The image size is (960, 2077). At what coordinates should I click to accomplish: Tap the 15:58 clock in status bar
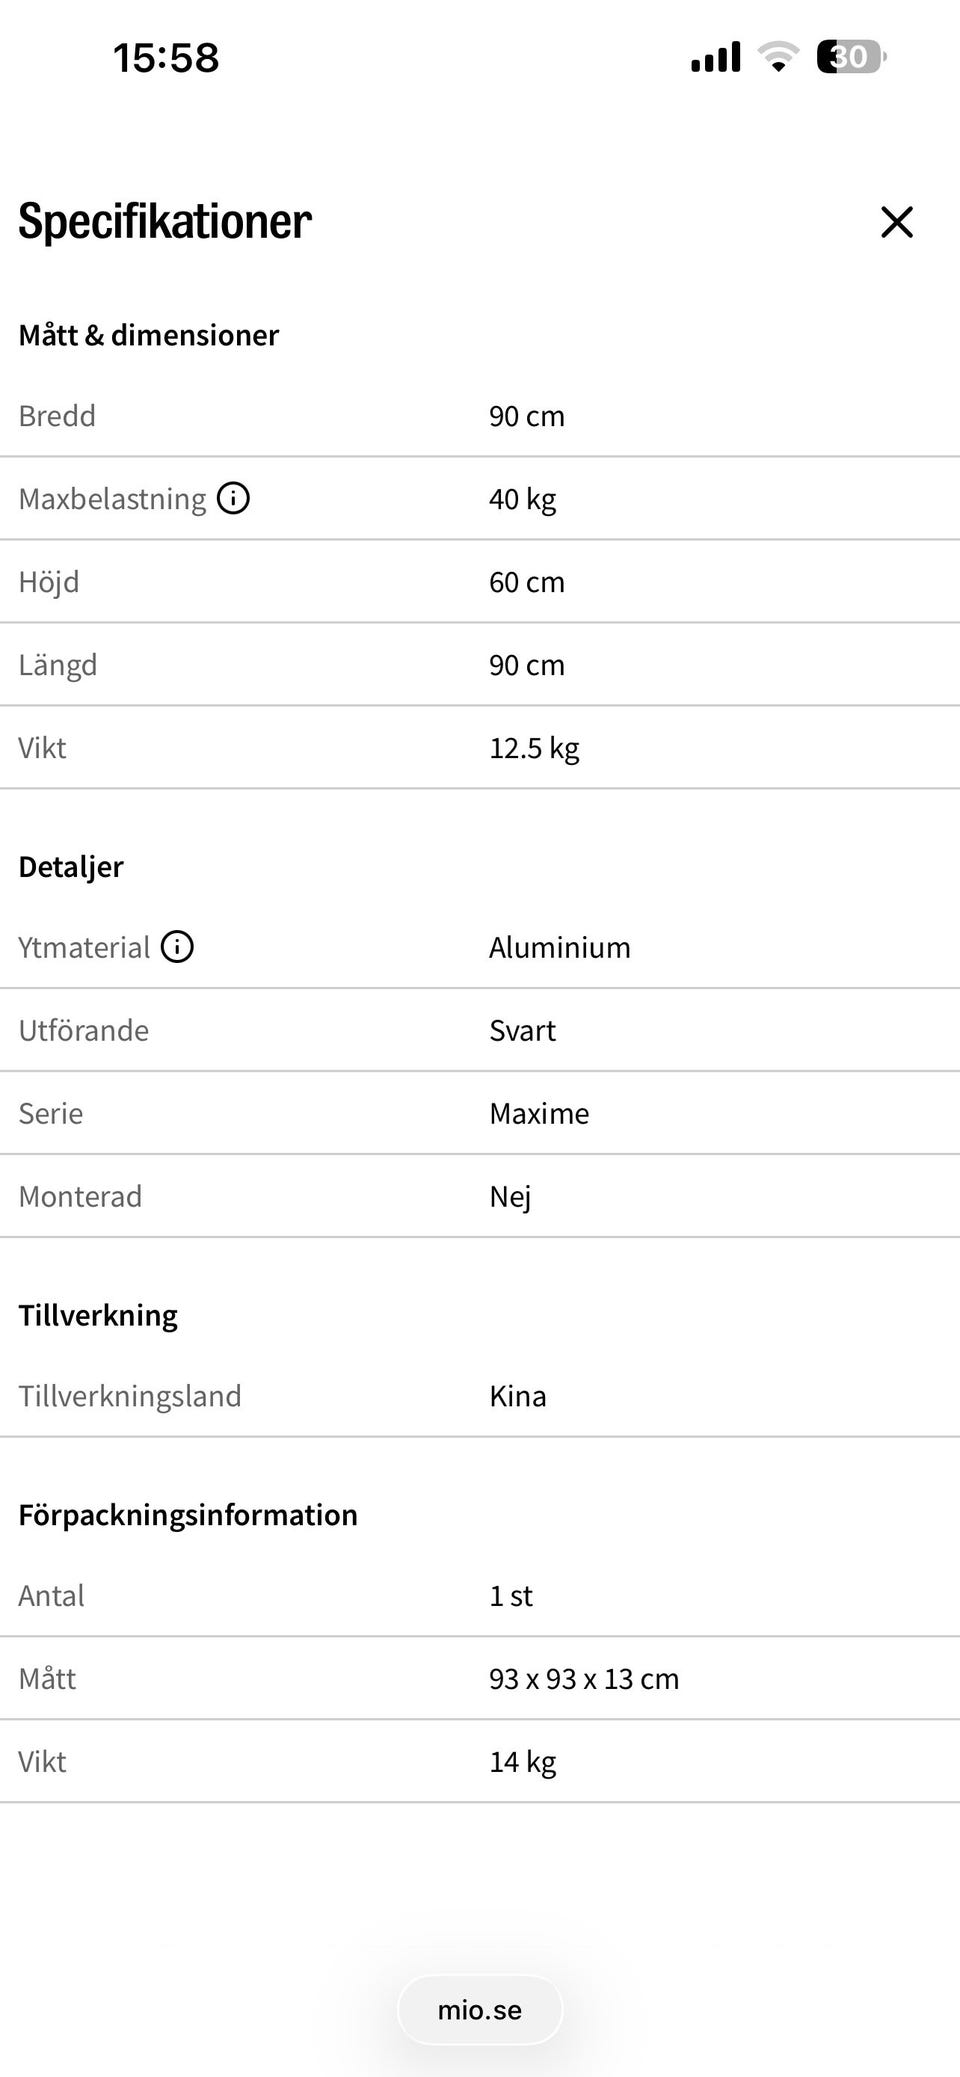[166, 57]
